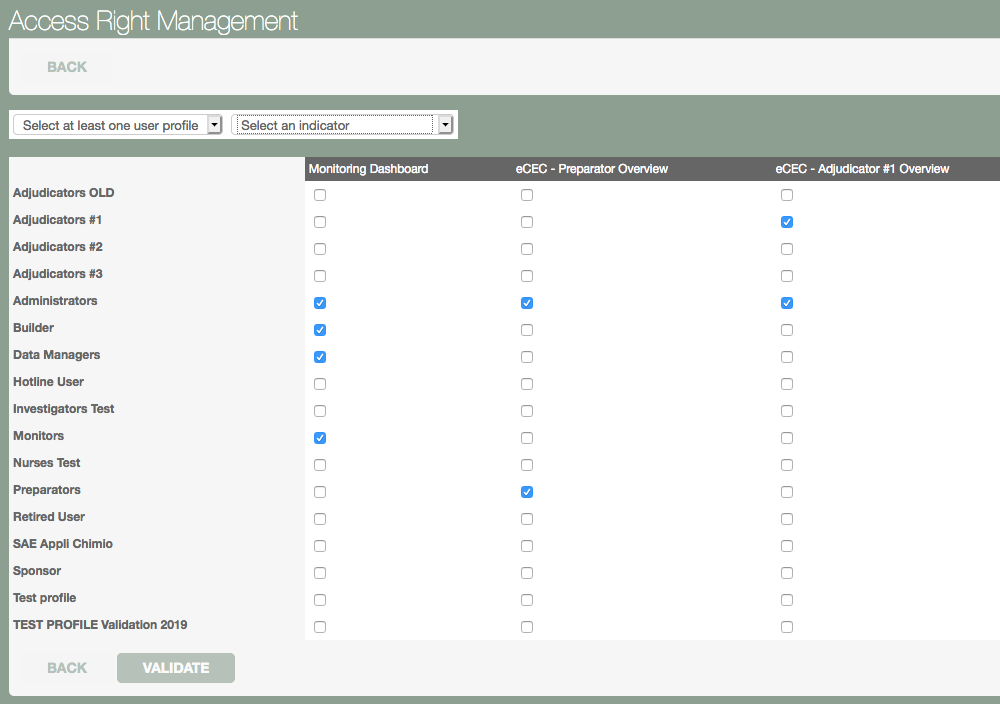The image size is (1000, 704).
Task: Enable Sponsor Monitoring Dashboard access
Action: (320, 573)
